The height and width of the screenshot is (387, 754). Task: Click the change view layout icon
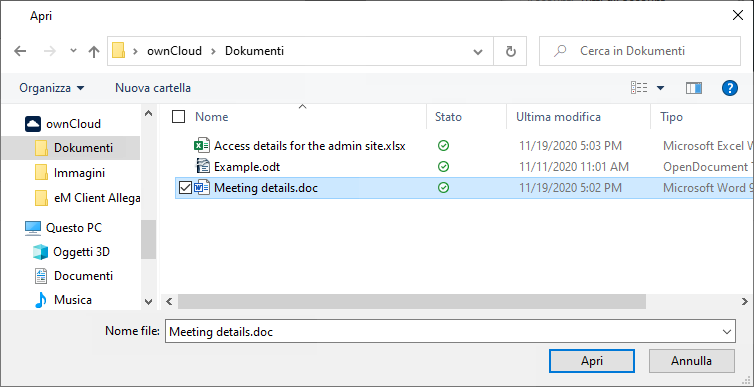click(639, 88)
